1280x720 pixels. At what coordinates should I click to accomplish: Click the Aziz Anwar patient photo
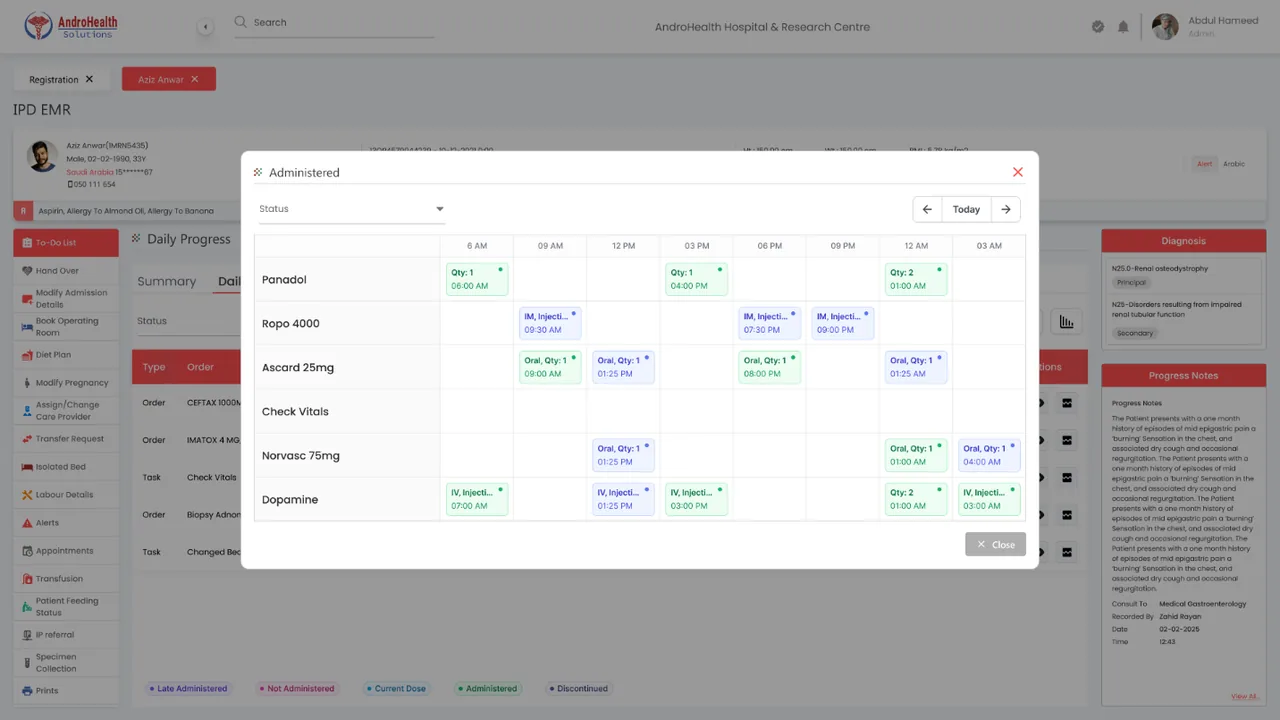[42, 156]
